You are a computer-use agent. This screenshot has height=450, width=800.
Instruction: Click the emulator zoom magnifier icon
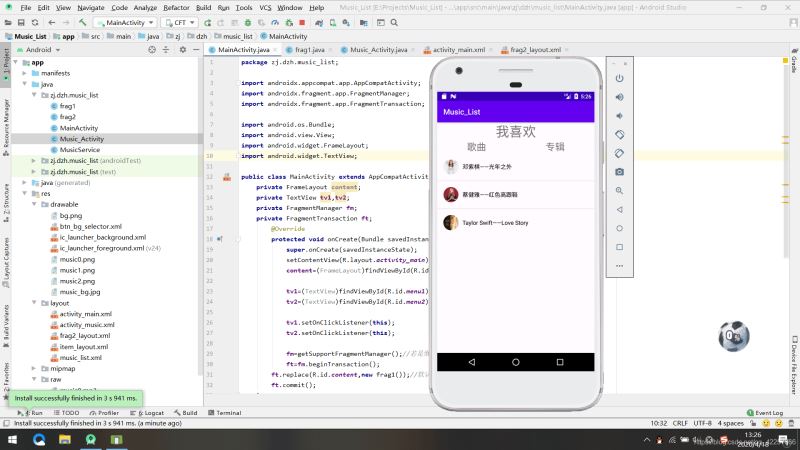coord(620,190)
